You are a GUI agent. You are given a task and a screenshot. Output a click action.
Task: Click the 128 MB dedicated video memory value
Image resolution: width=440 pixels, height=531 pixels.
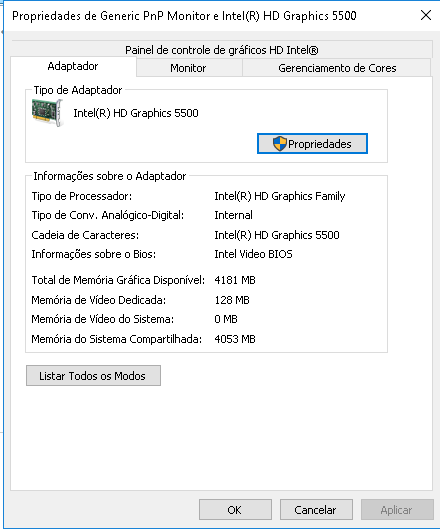[232, 300]
